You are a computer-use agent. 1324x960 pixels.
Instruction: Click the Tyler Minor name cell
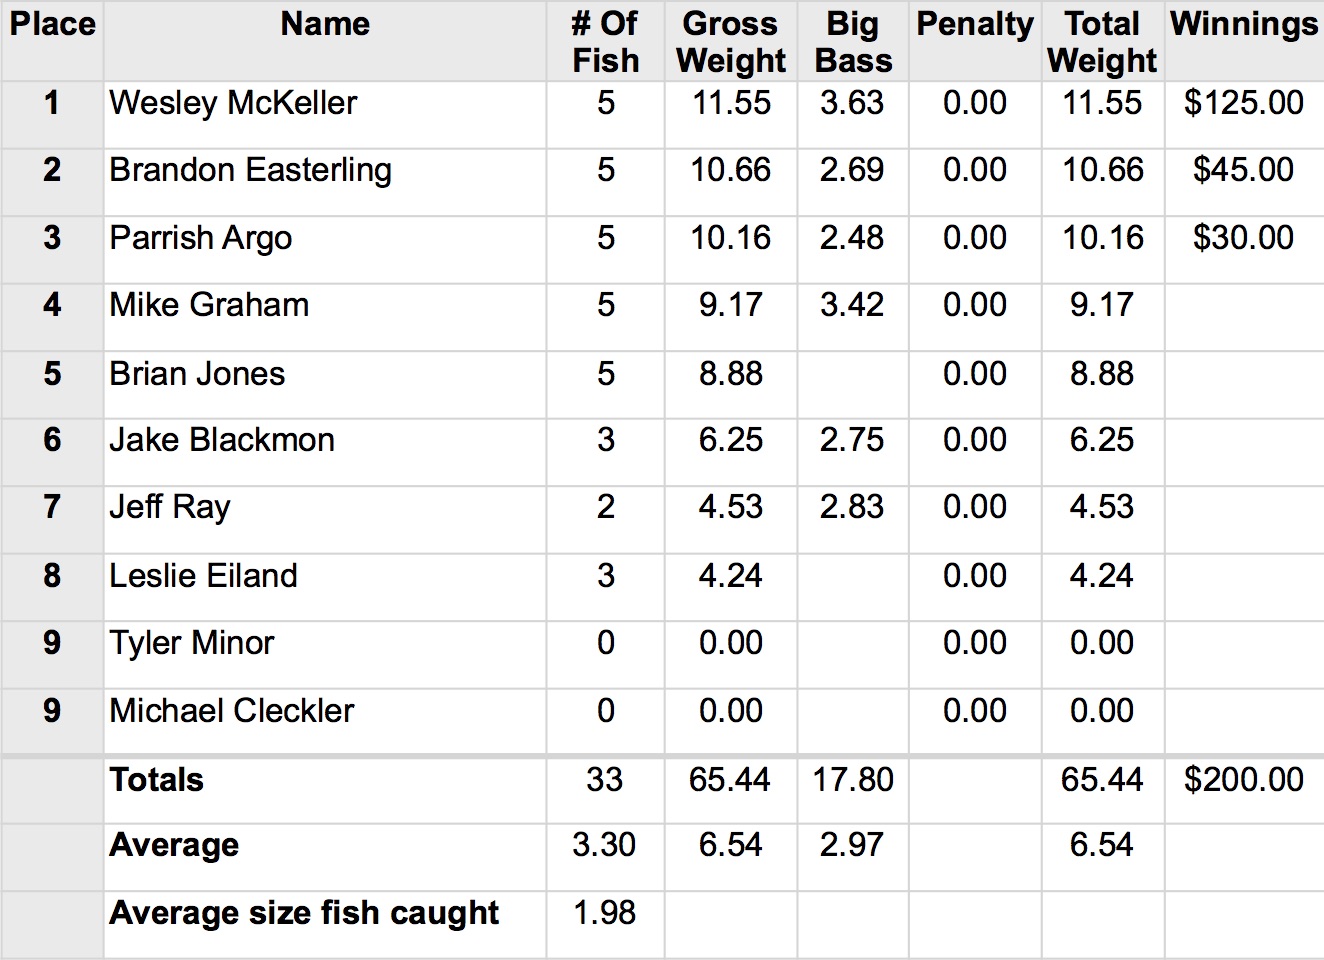pos(191,643)
